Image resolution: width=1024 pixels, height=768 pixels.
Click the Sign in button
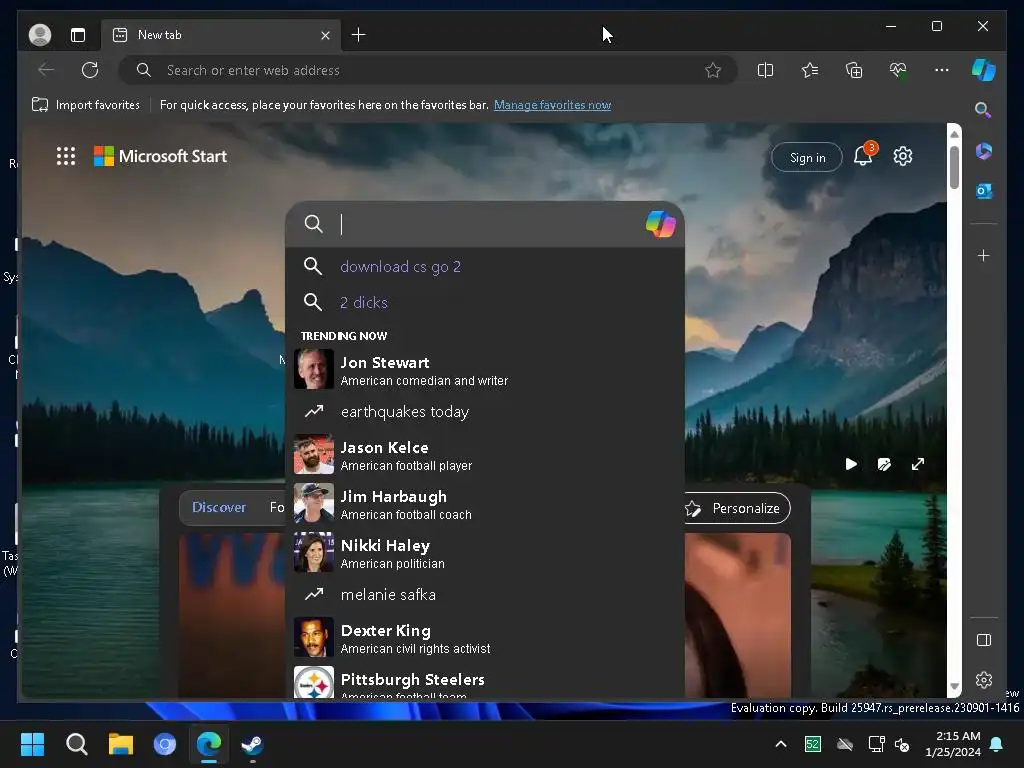(807, 157)
